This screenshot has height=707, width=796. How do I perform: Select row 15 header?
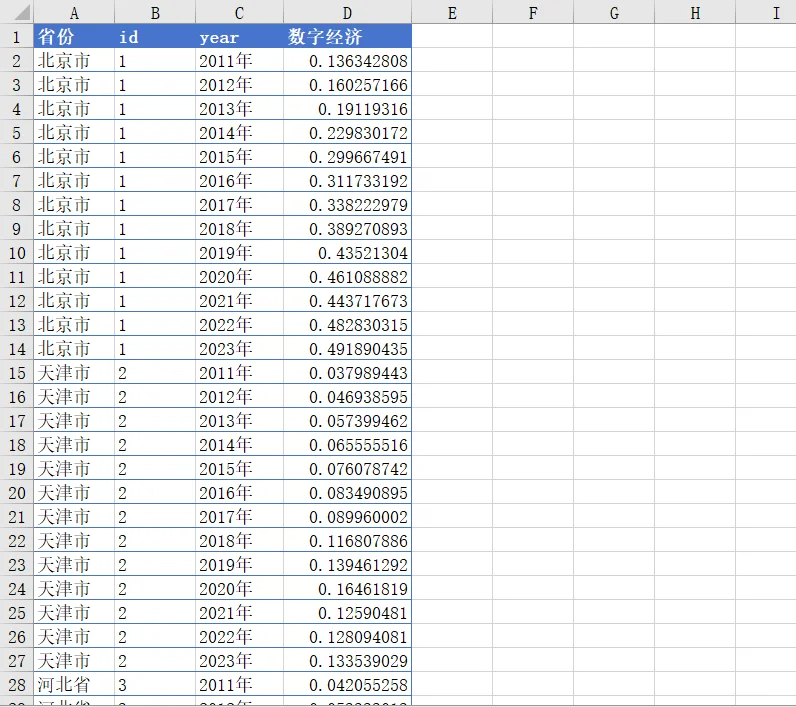pos(17,373)
